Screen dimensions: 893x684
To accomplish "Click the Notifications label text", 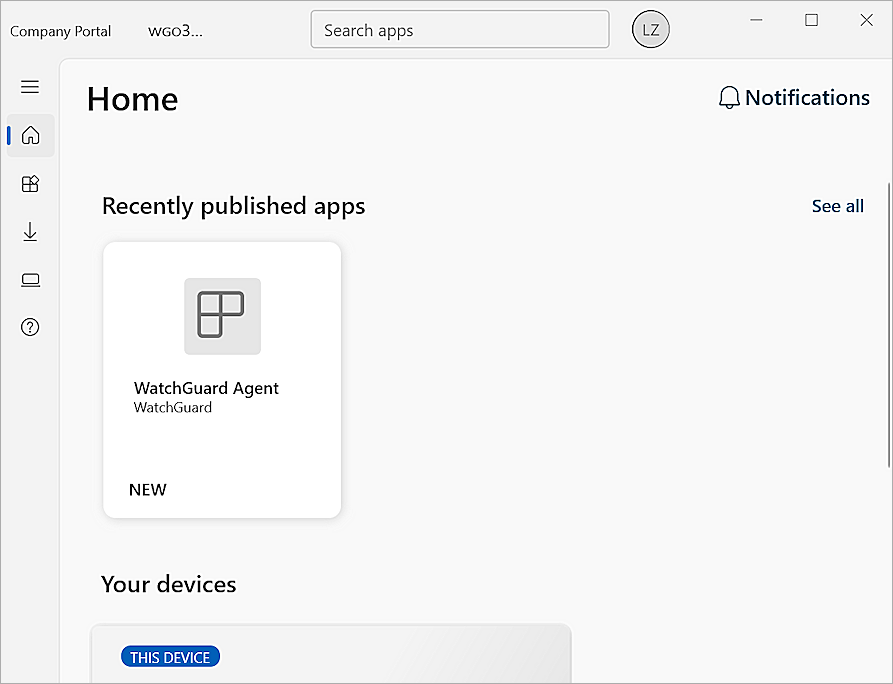I will 808,97.
